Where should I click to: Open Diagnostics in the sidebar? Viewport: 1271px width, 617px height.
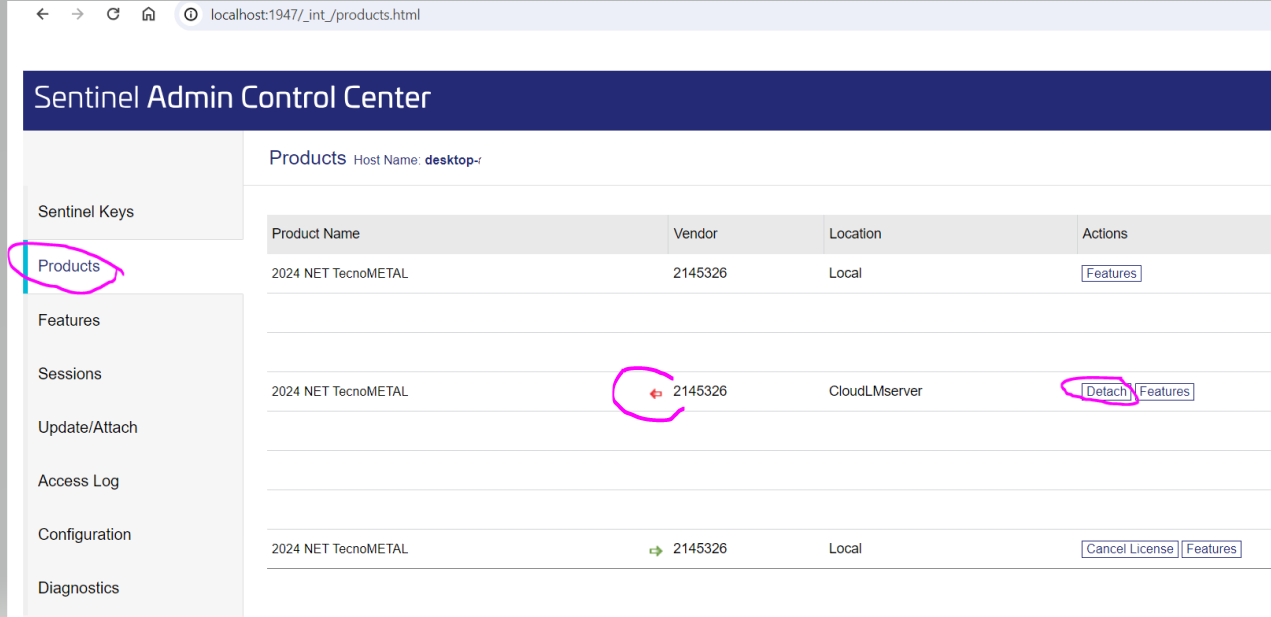(79, 588)
